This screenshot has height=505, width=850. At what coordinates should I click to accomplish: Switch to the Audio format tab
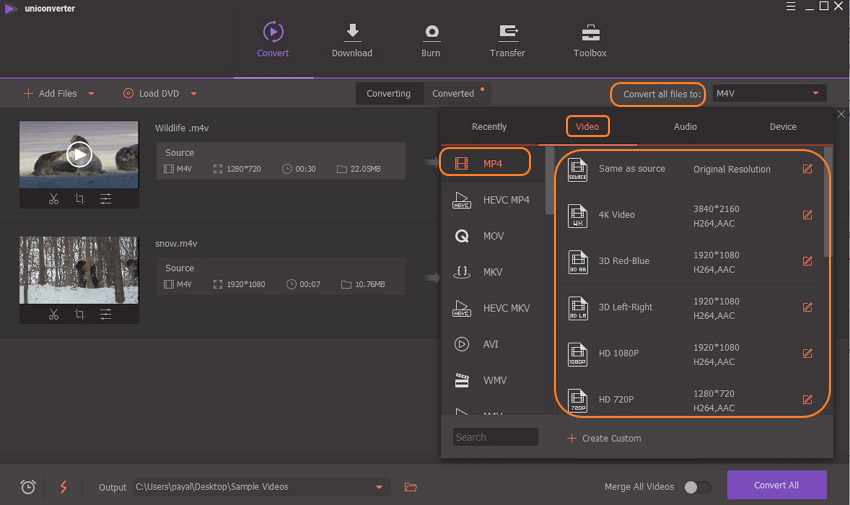(685, 127)
